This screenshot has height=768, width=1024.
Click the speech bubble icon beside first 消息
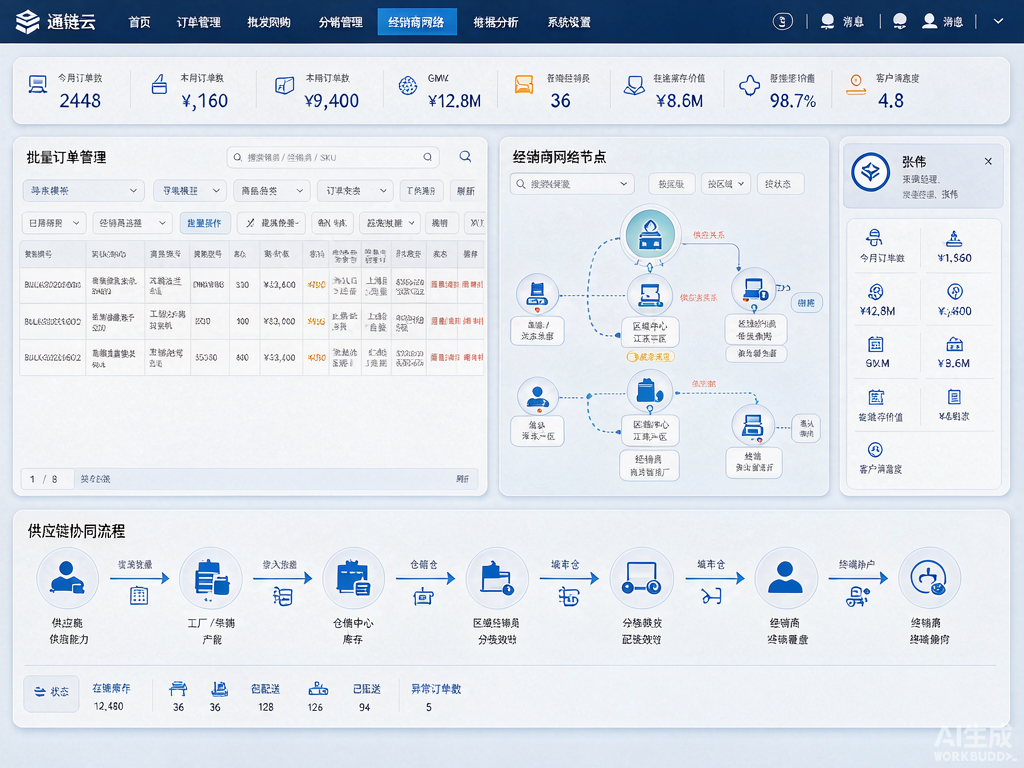pos(827,22)
